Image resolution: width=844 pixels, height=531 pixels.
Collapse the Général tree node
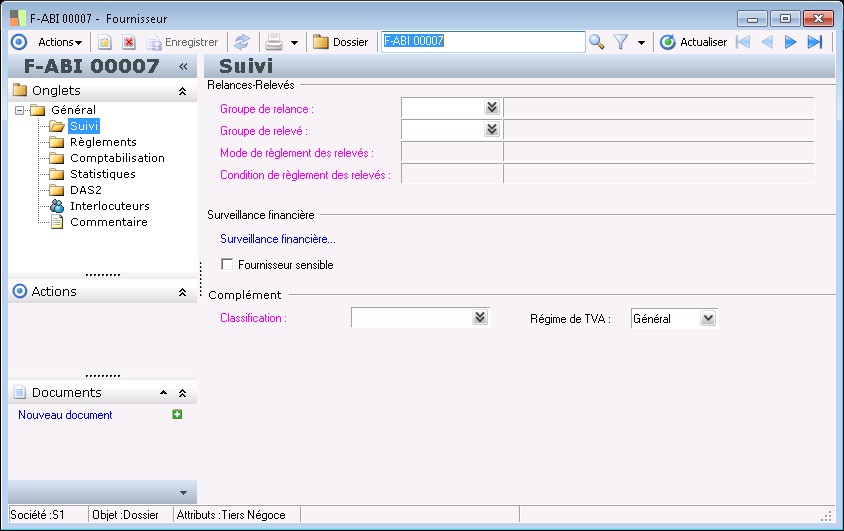(x=19, y=110)
